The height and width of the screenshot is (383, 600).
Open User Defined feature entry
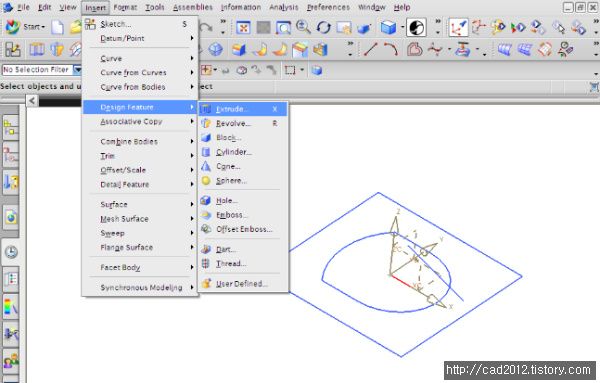click(x=243, y=284)
